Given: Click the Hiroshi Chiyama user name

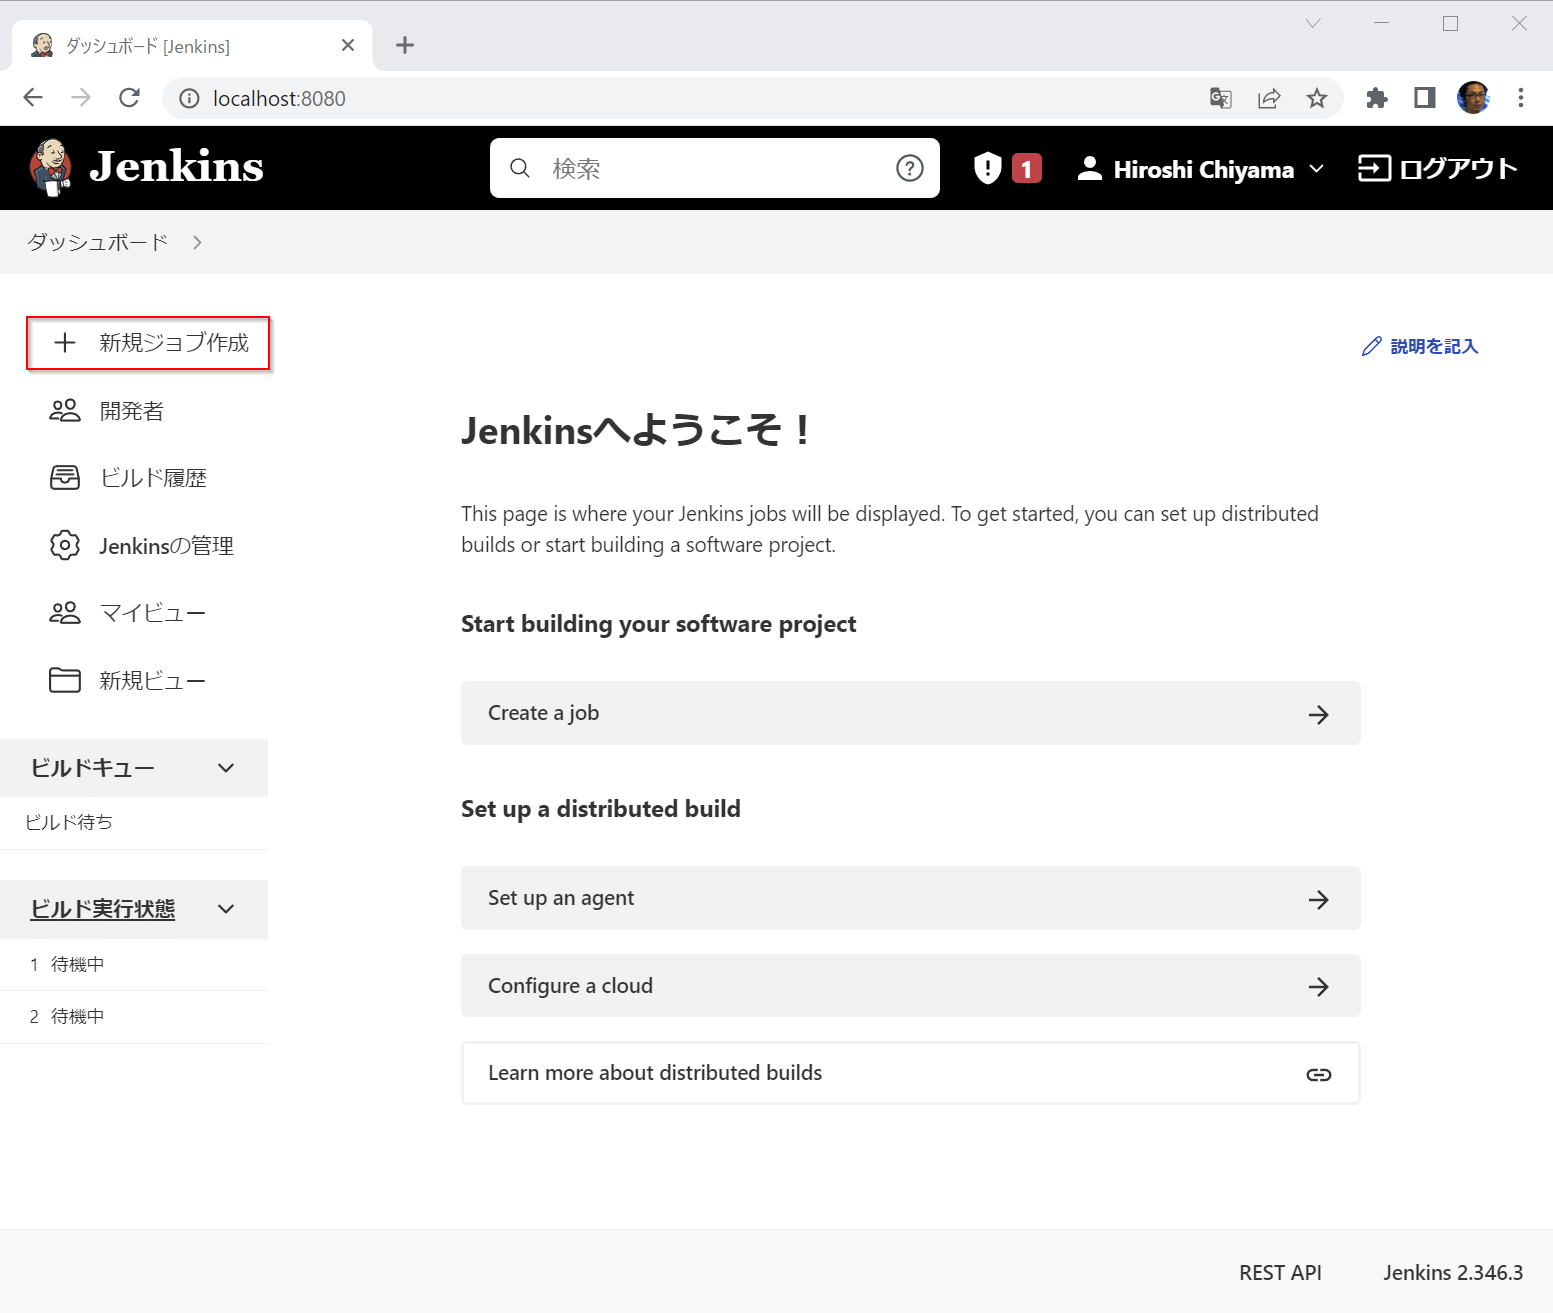Looking at the screenshot, I should point(1204,170).
